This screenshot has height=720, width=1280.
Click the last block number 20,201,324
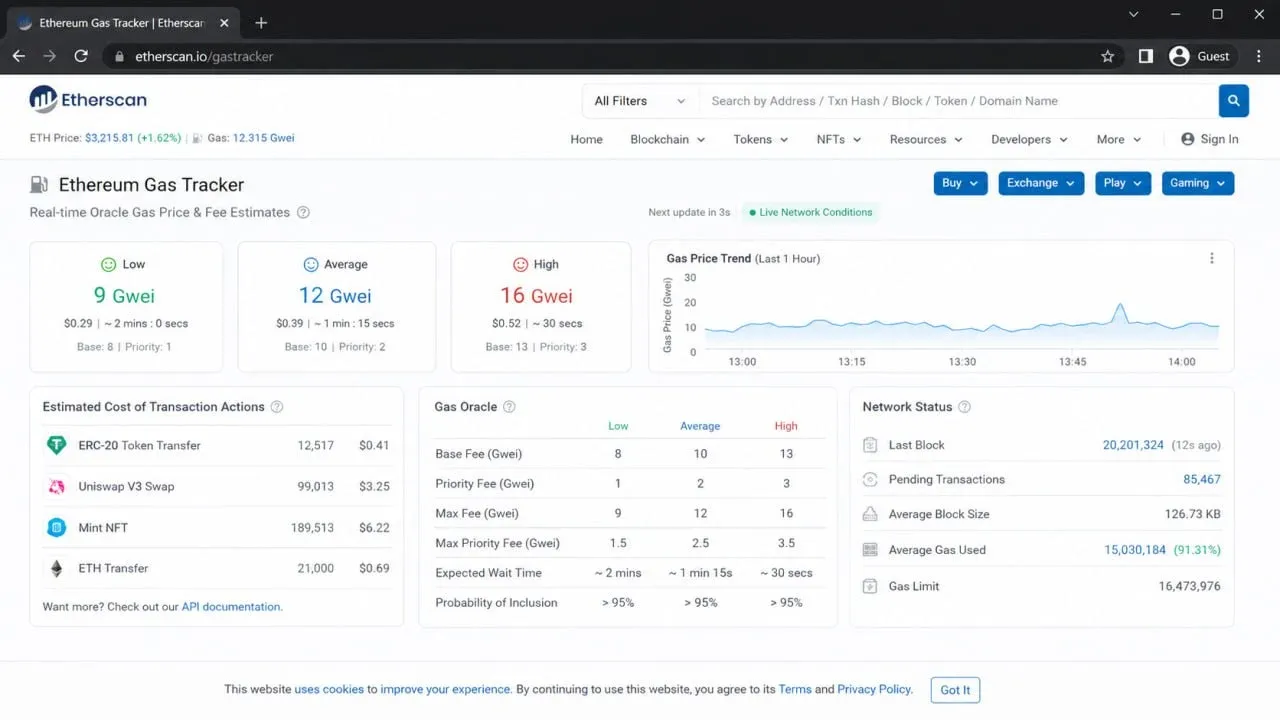(1133, 445)
